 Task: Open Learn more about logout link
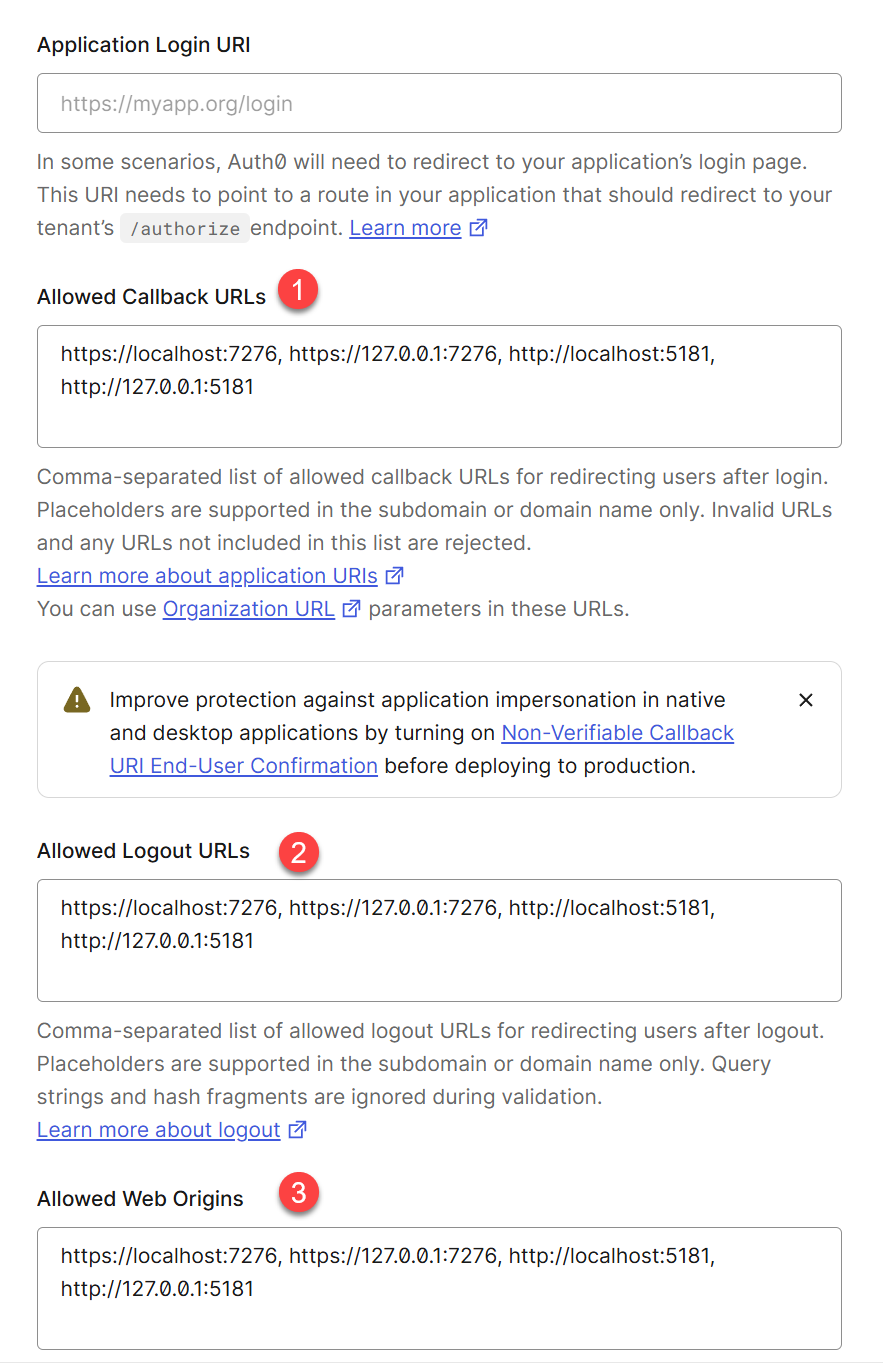tap(158, 1130)
